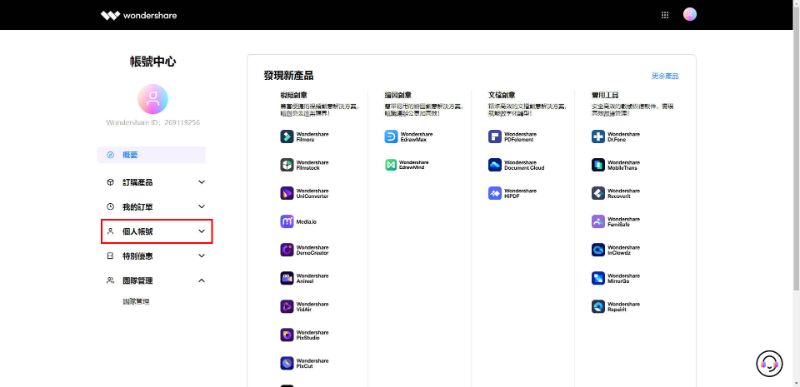Select 特別優惠 menu item
This screenshot has width=800, height=387.
point(138,256)
